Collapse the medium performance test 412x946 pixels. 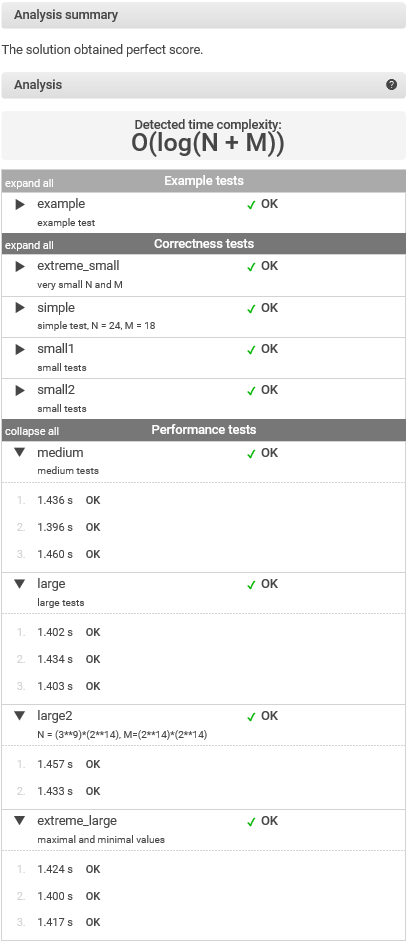click(20, 452)
